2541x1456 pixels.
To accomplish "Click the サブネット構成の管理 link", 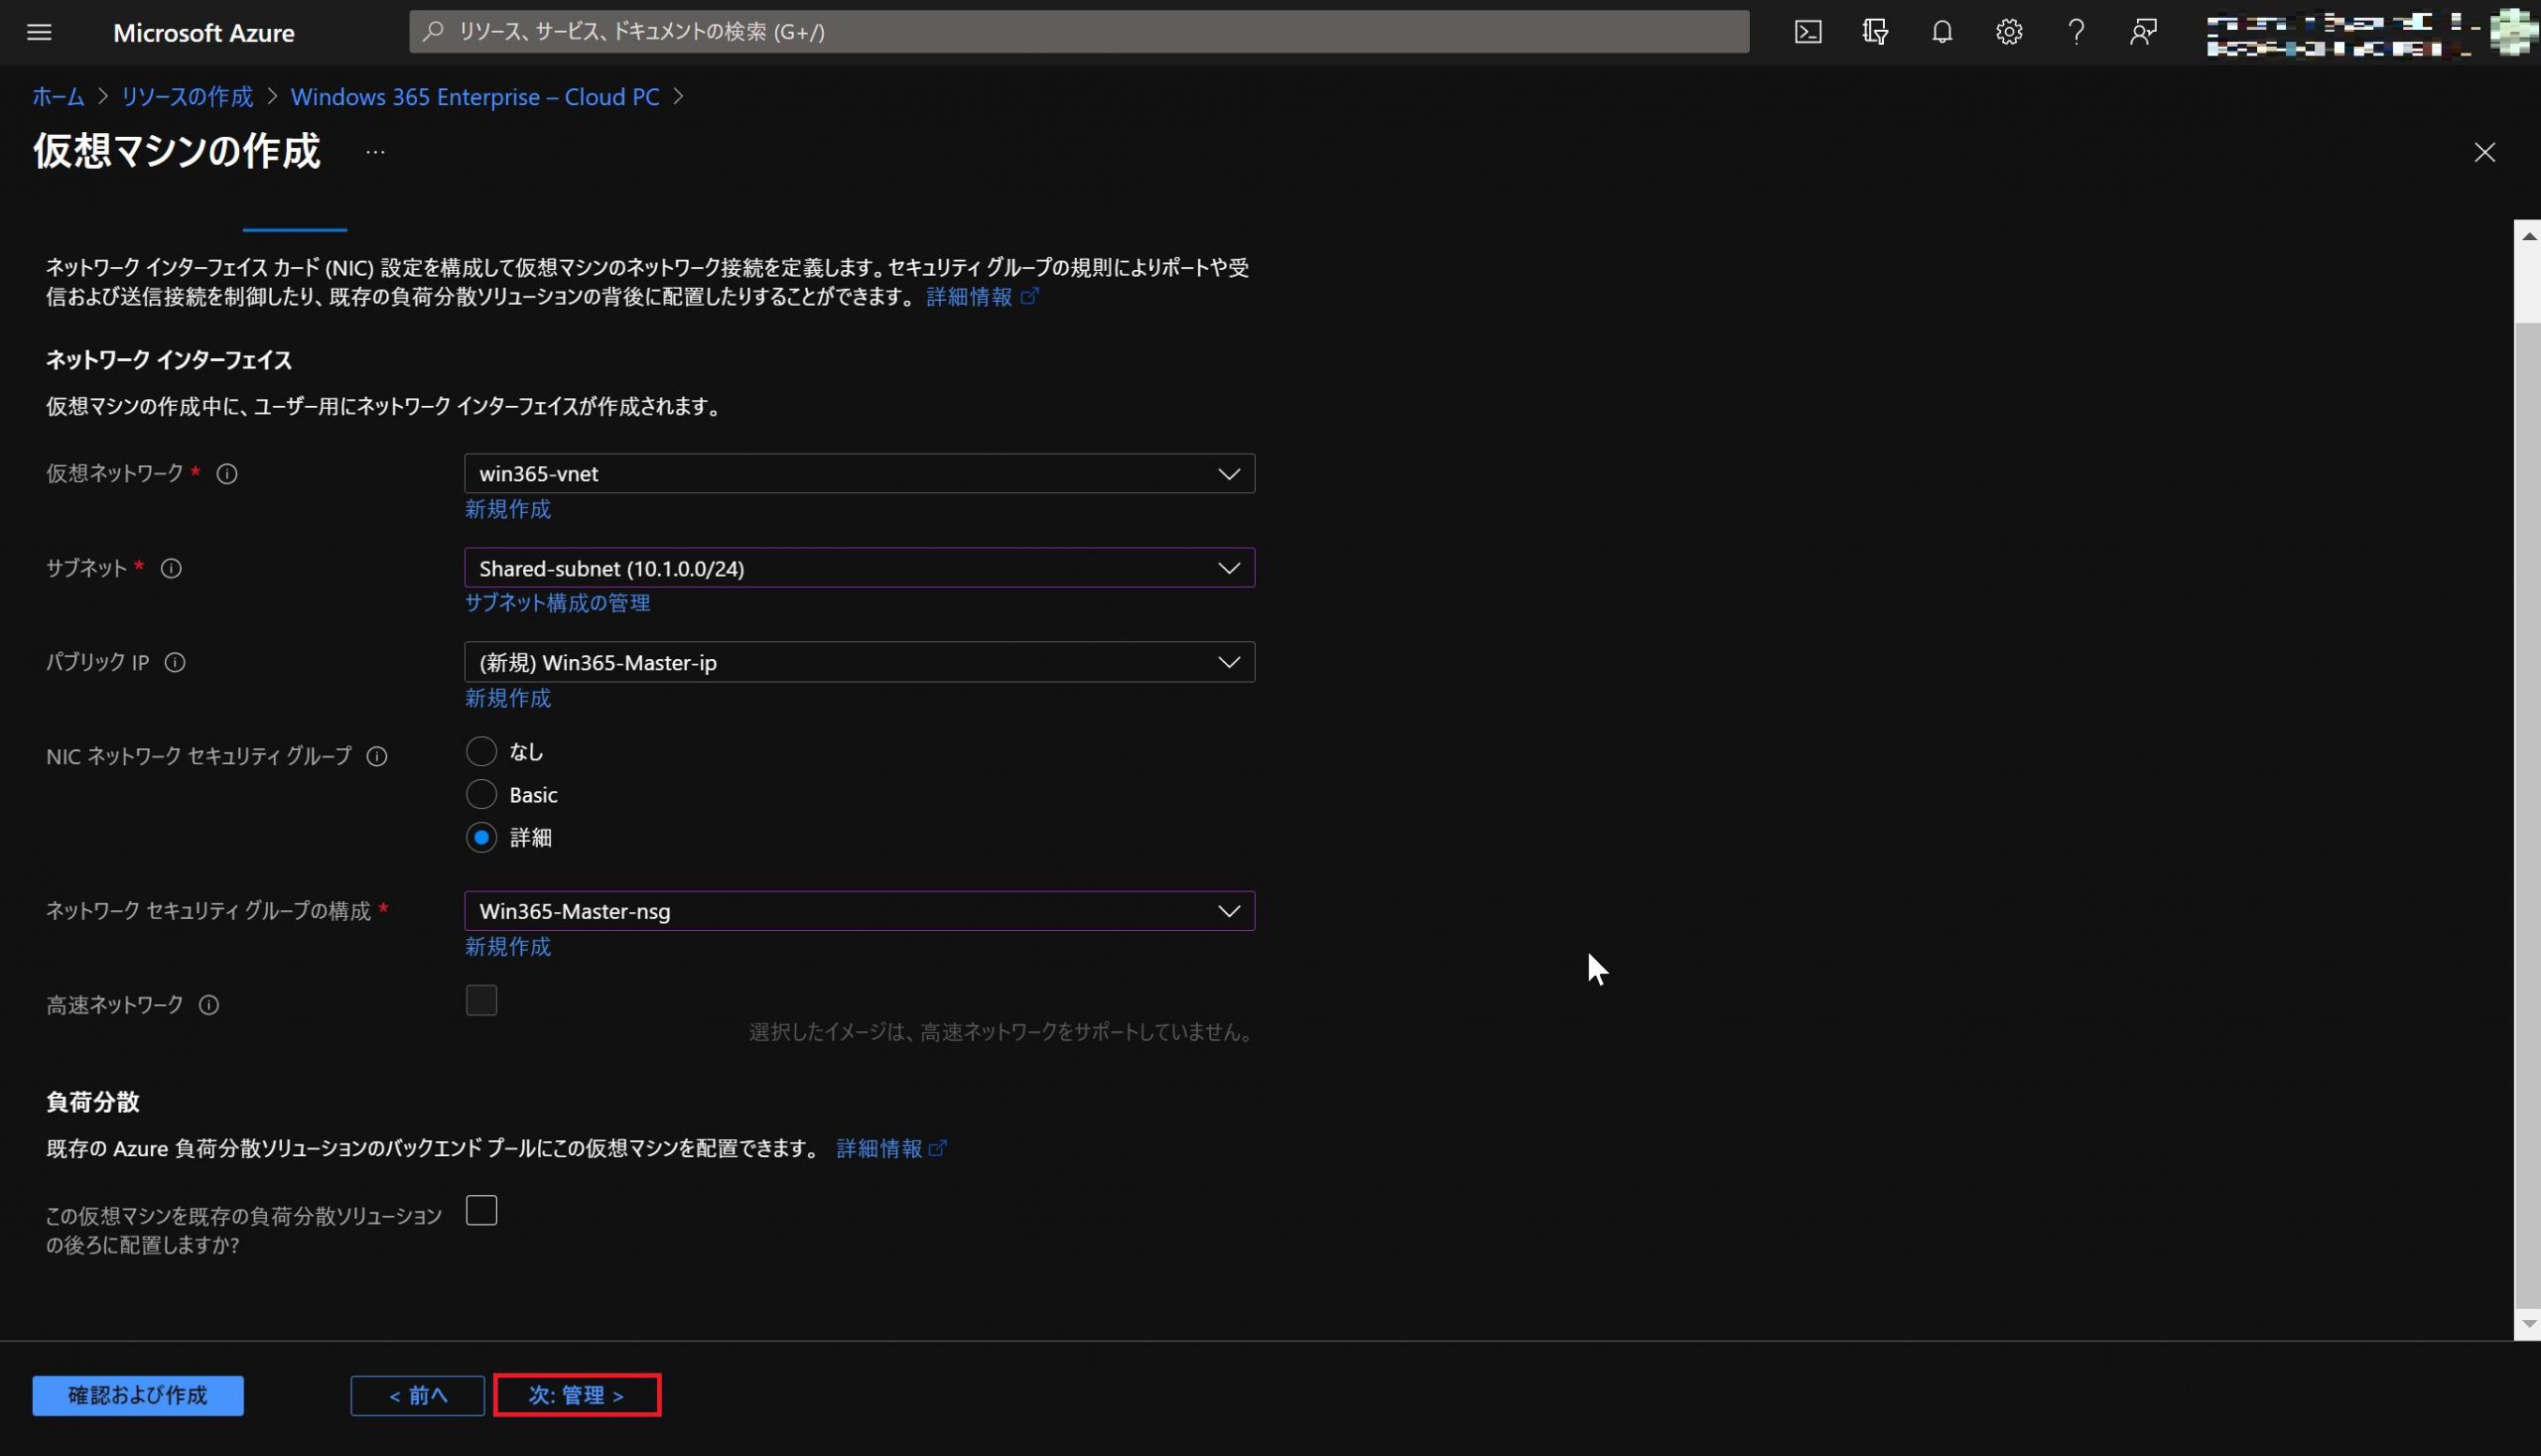I will click(557, 602).
